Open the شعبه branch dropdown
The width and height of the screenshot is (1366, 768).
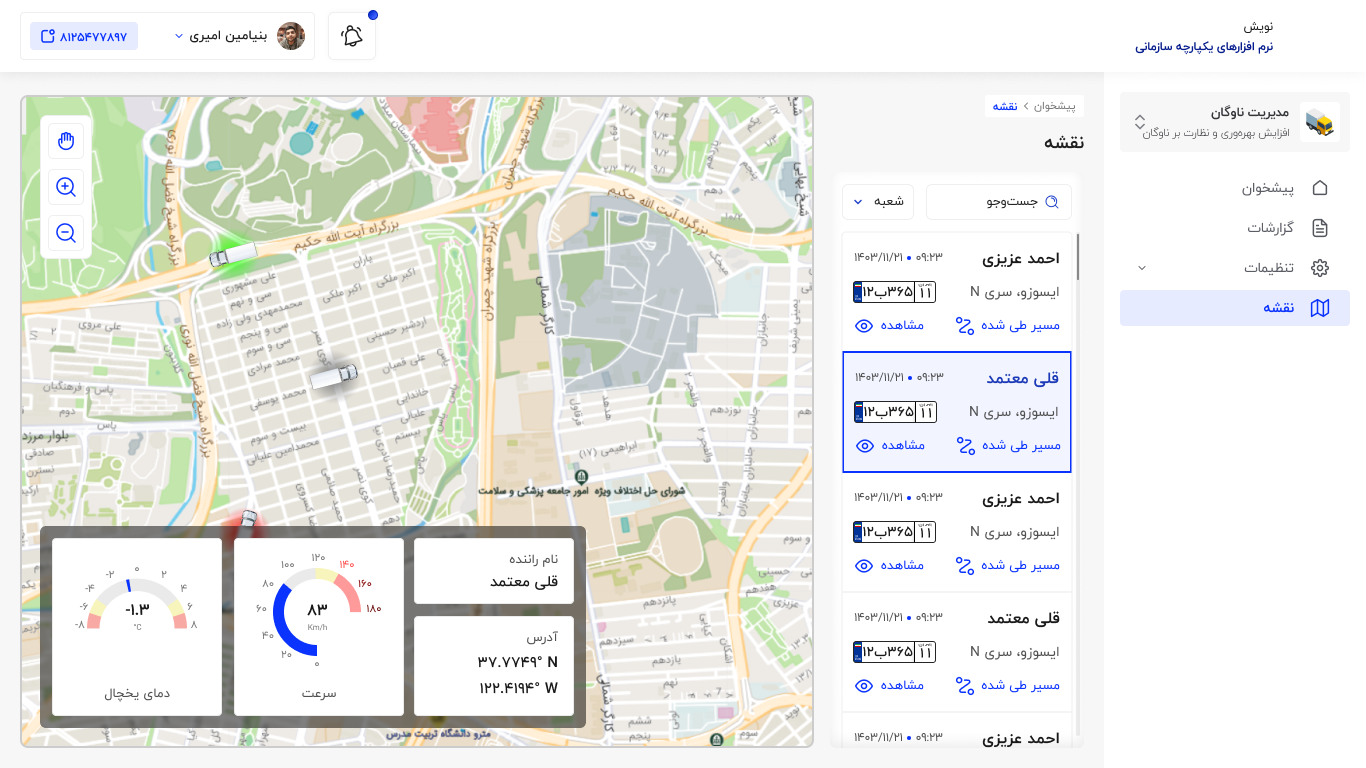(880, 202)
